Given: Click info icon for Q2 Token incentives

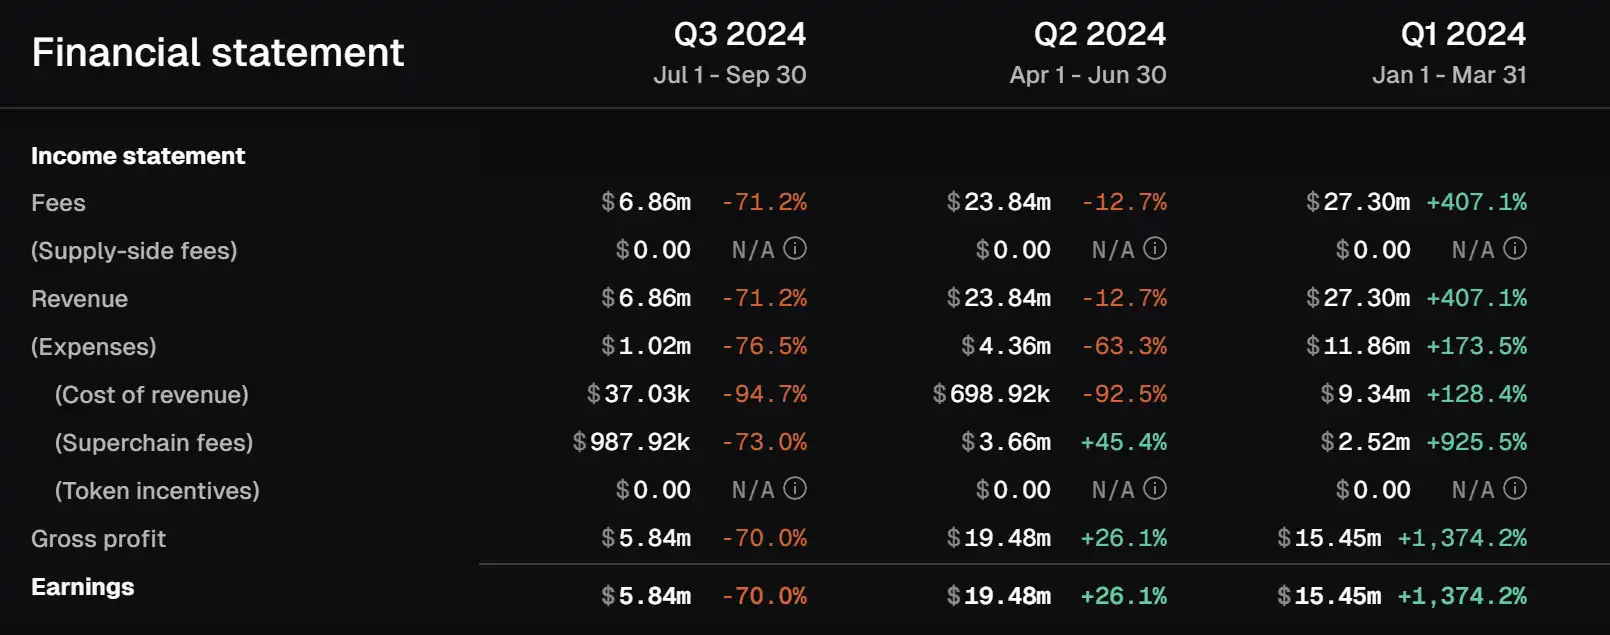Looking at the screenshot, I should (x=1155, y=489).
